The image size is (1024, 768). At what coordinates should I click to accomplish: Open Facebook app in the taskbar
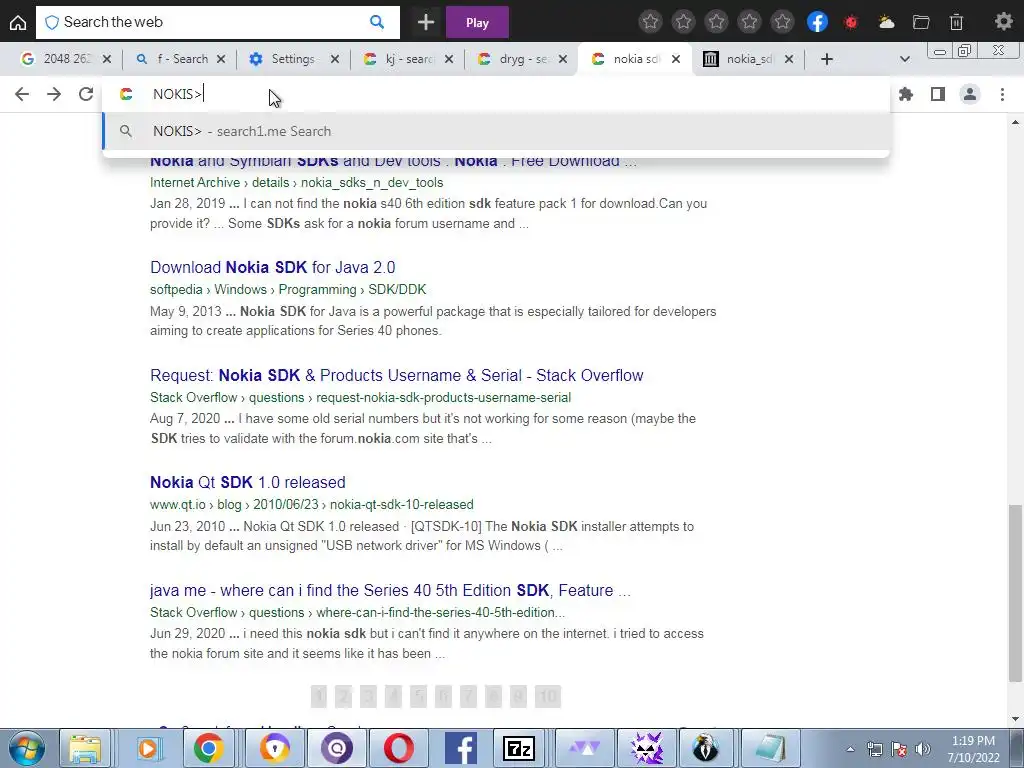pos(460,748)
